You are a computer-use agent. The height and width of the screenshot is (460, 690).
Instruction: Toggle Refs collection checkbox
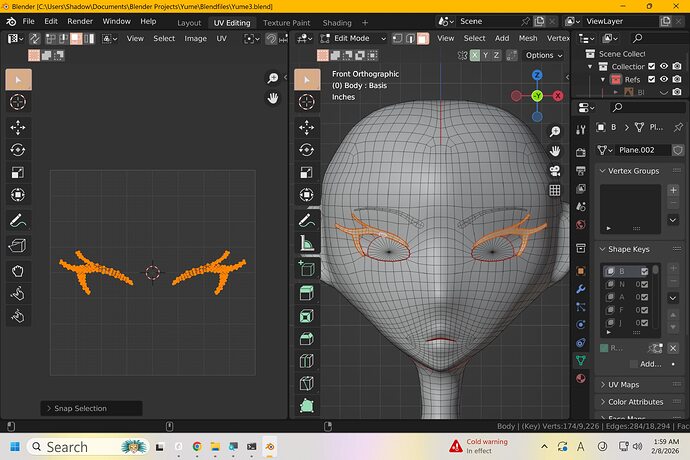point(652,79)
